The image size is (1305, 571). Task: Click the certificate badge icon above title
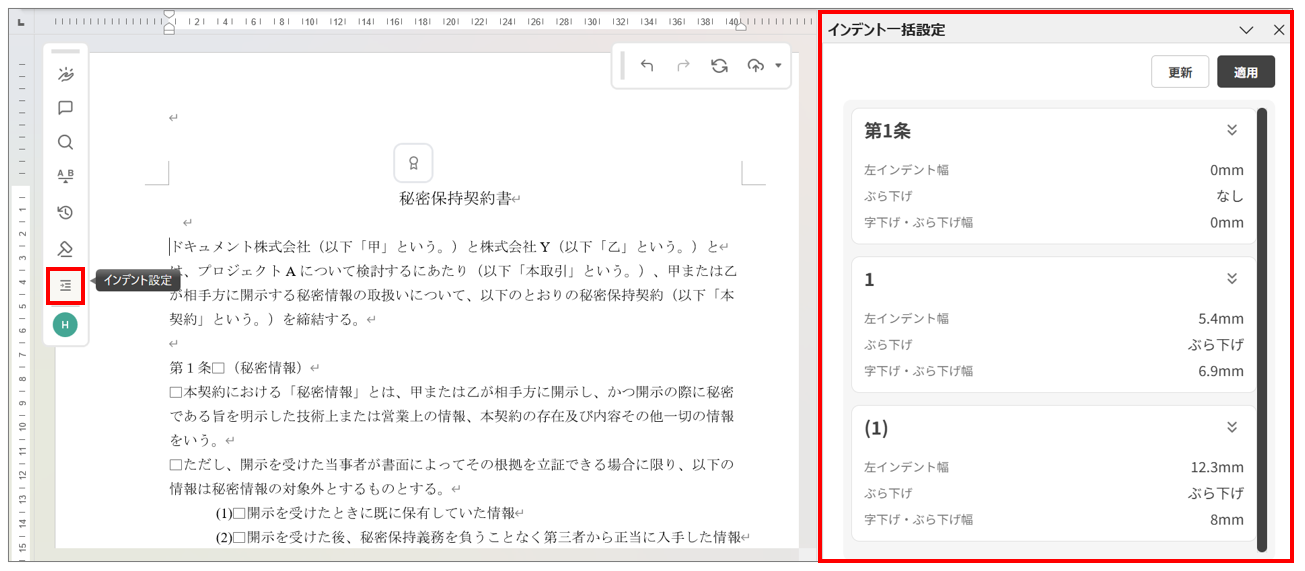(413, 163)
